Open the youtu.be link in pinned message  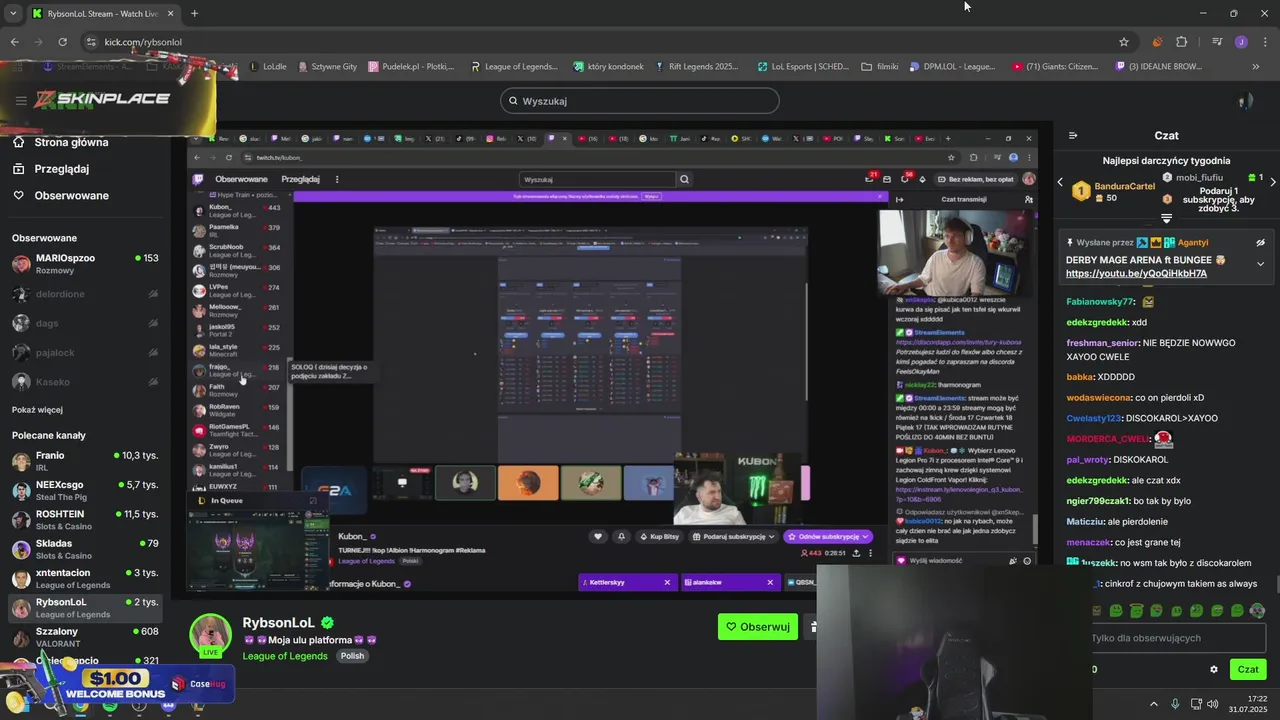(x=1136, y=274)
